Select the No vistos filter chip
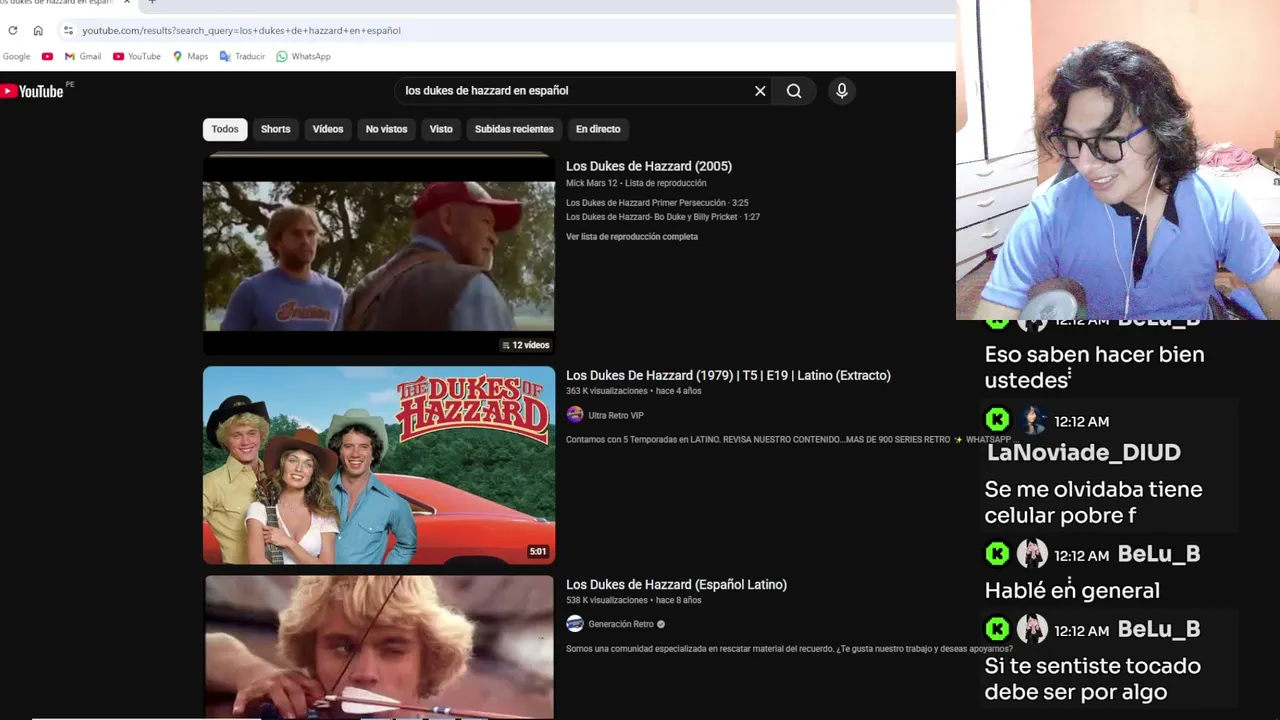 coord(387,129)
